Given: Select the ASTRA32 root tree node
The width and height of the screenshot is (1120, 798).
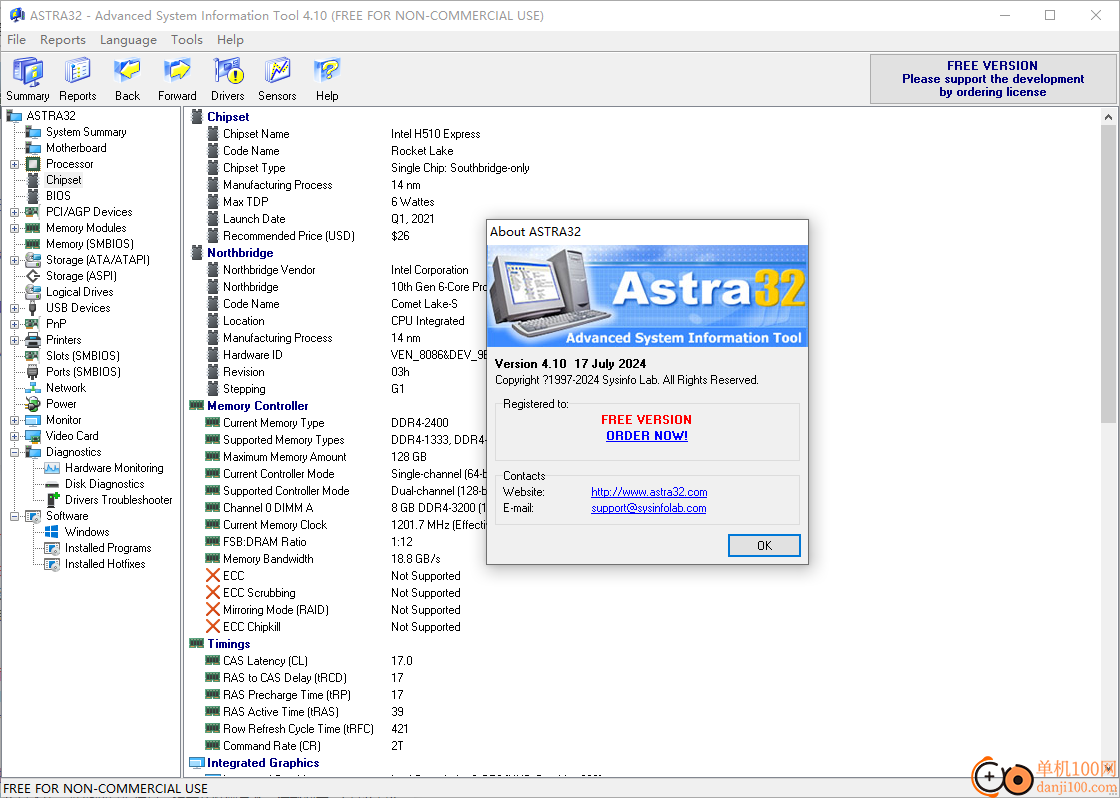Looking at the screenshot, I should pos(51,116).
